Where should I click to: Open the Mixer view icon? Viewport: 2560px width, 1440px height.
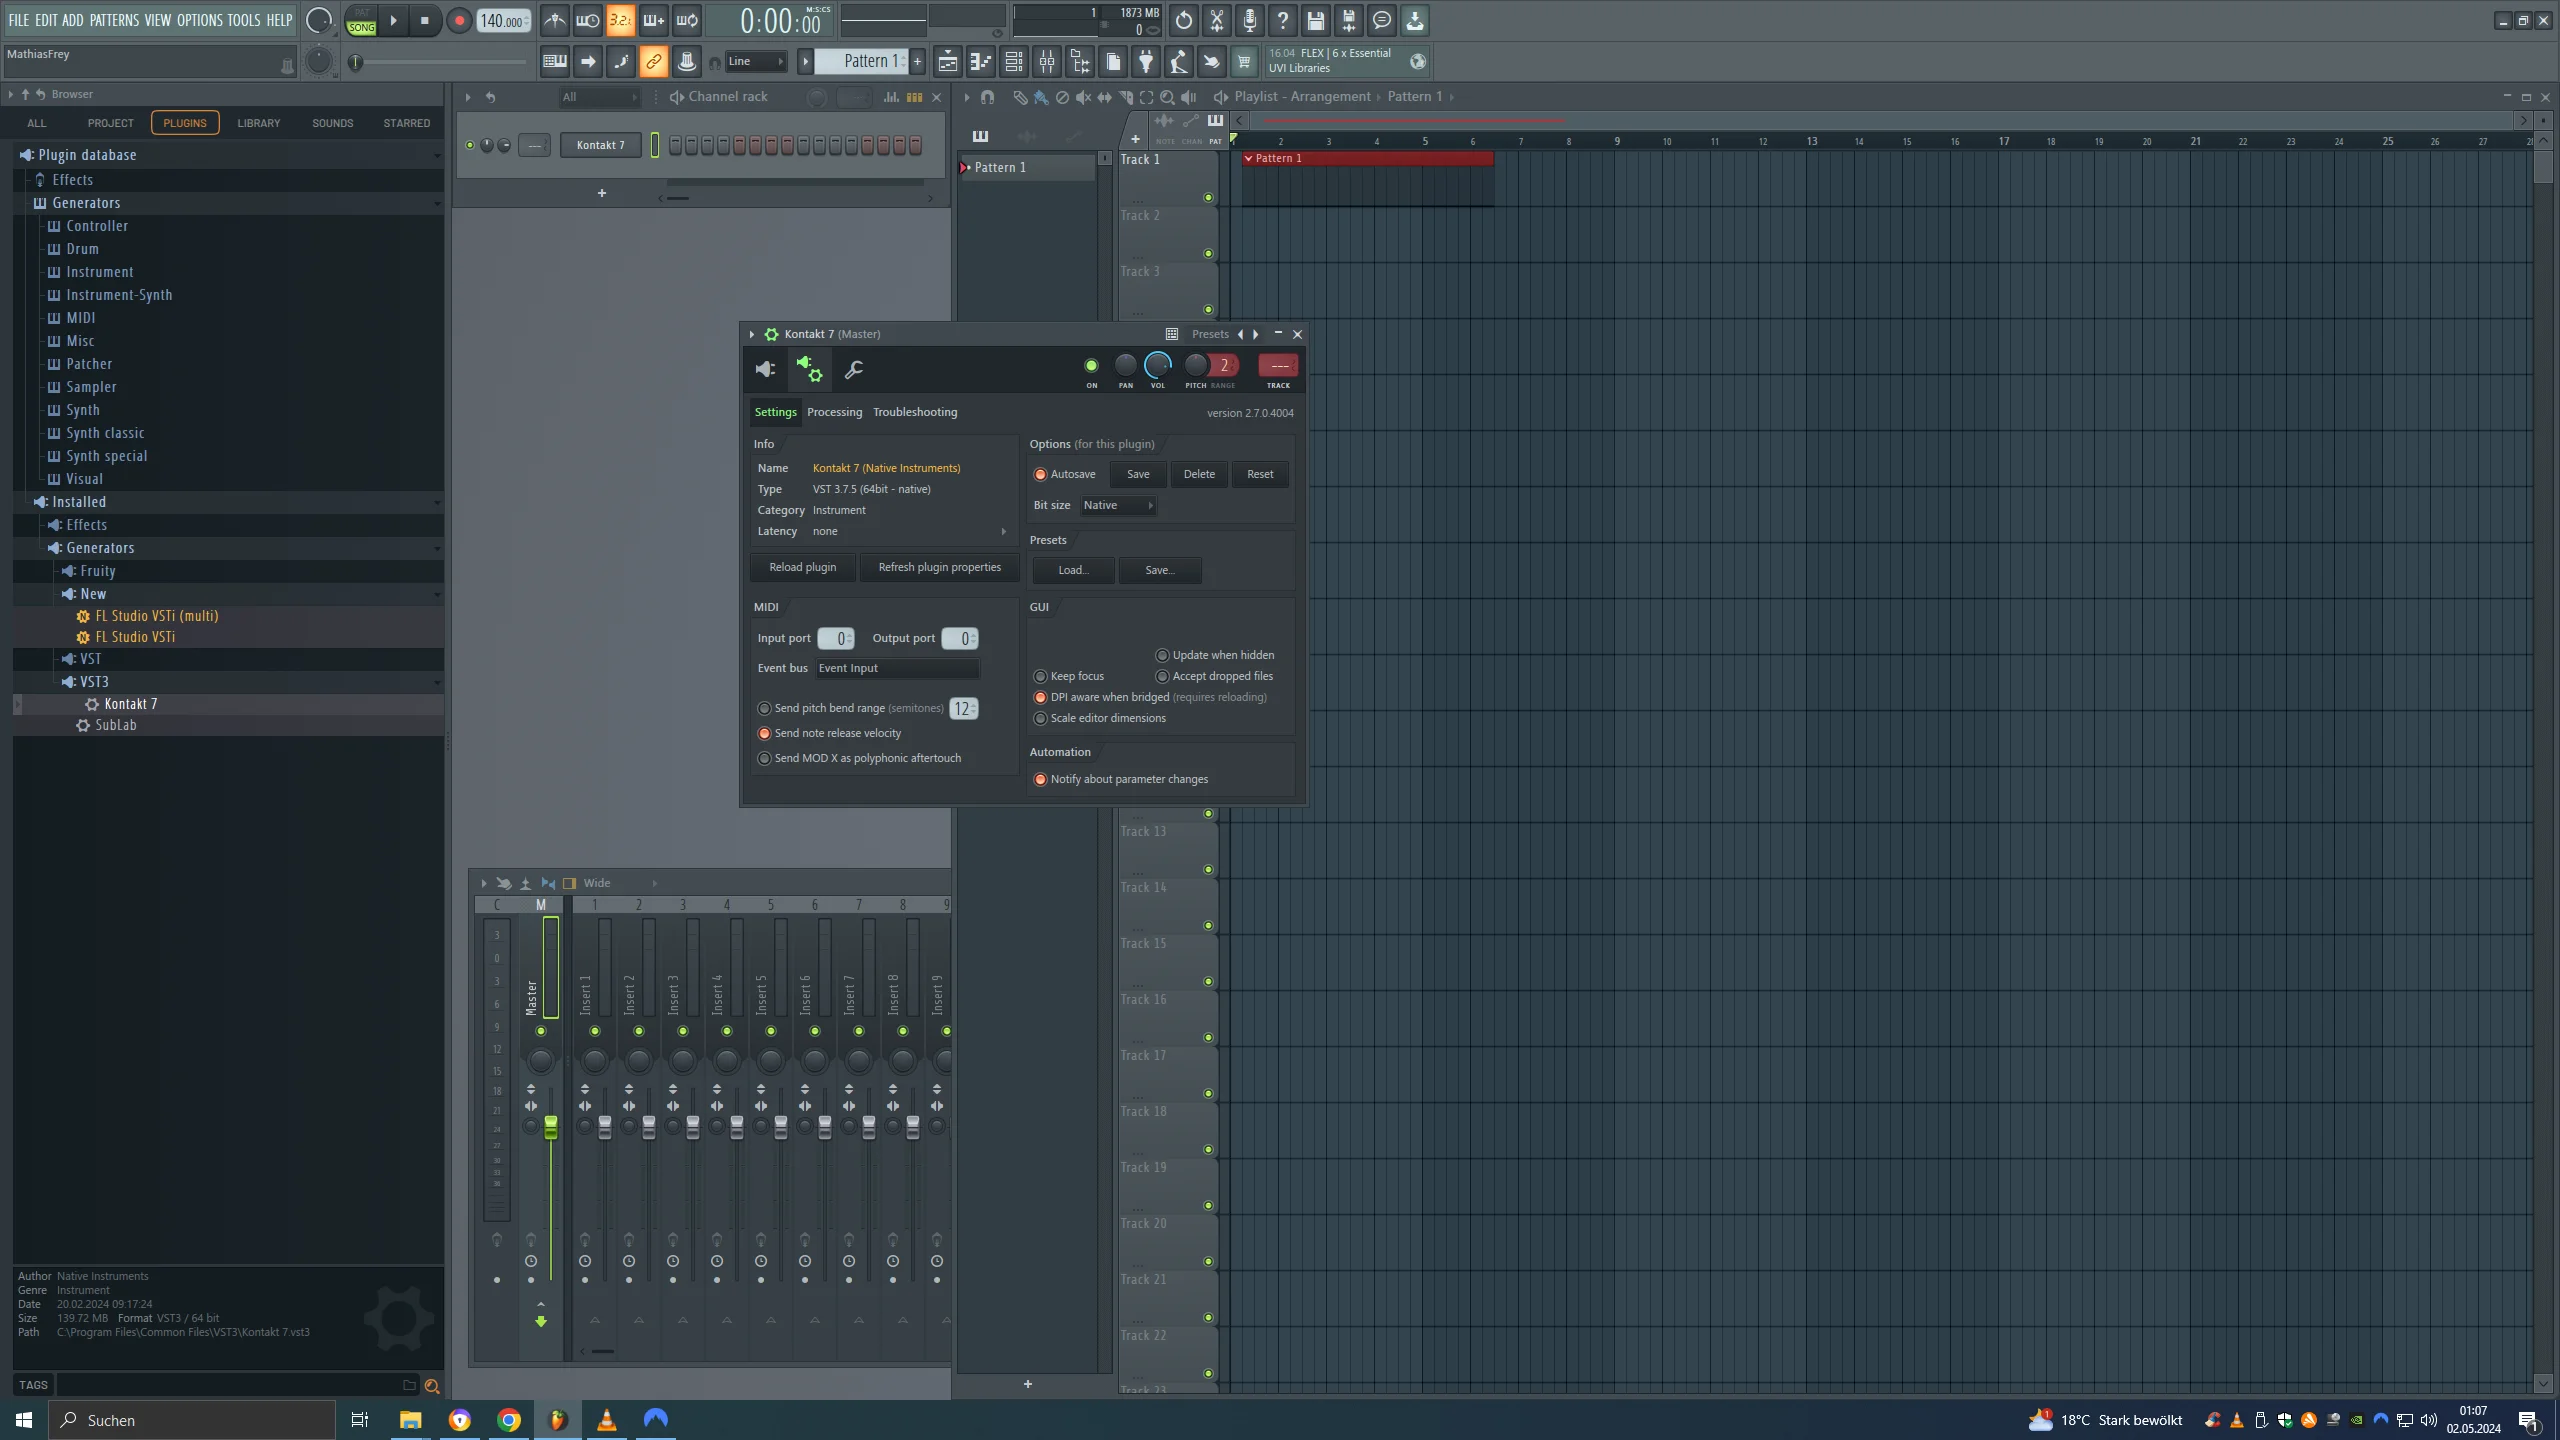click(x=1047, y=62)
